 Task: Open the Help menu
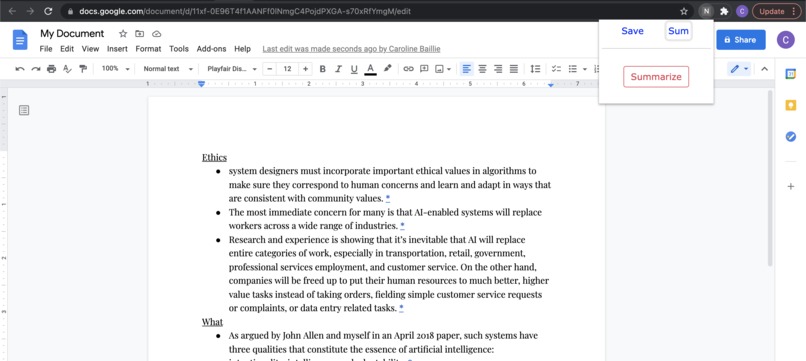tap(242, 49)
